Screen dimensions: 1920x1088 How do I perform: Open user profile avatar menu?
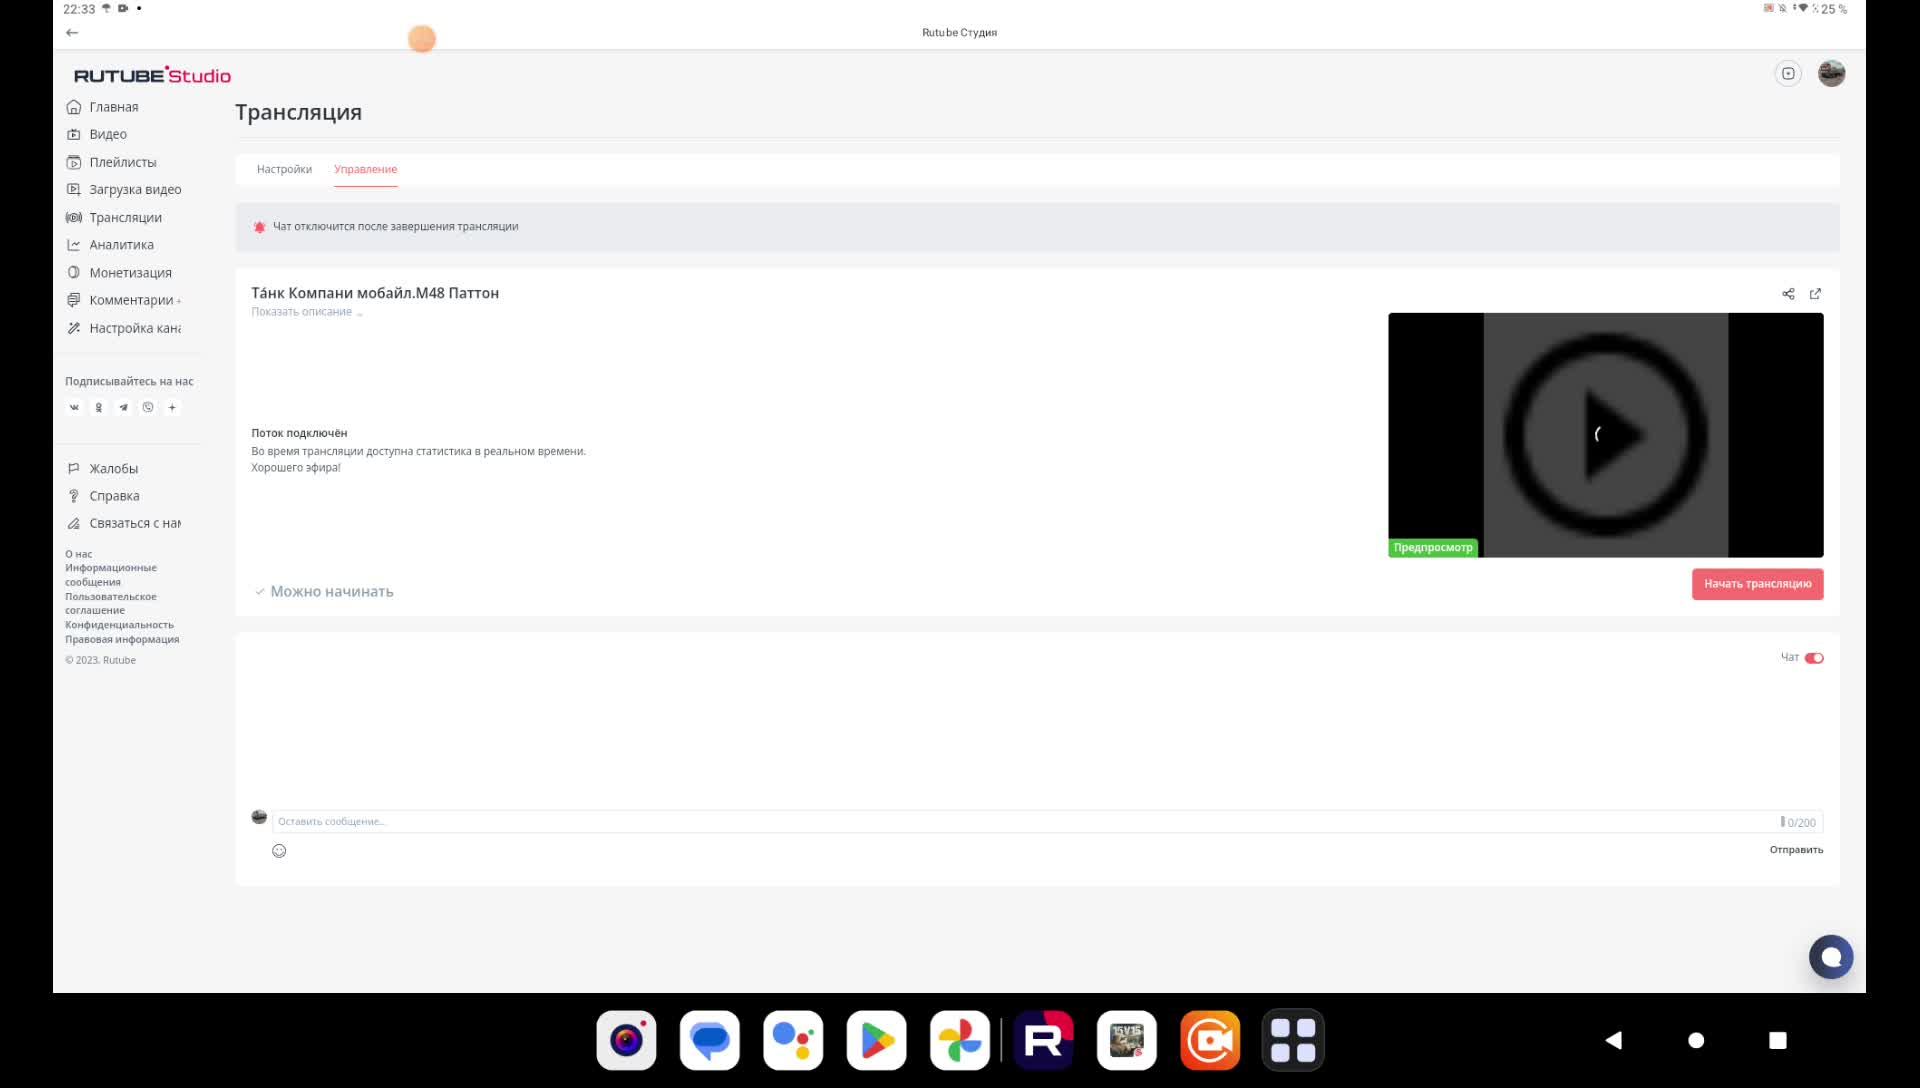(1831, 74)
